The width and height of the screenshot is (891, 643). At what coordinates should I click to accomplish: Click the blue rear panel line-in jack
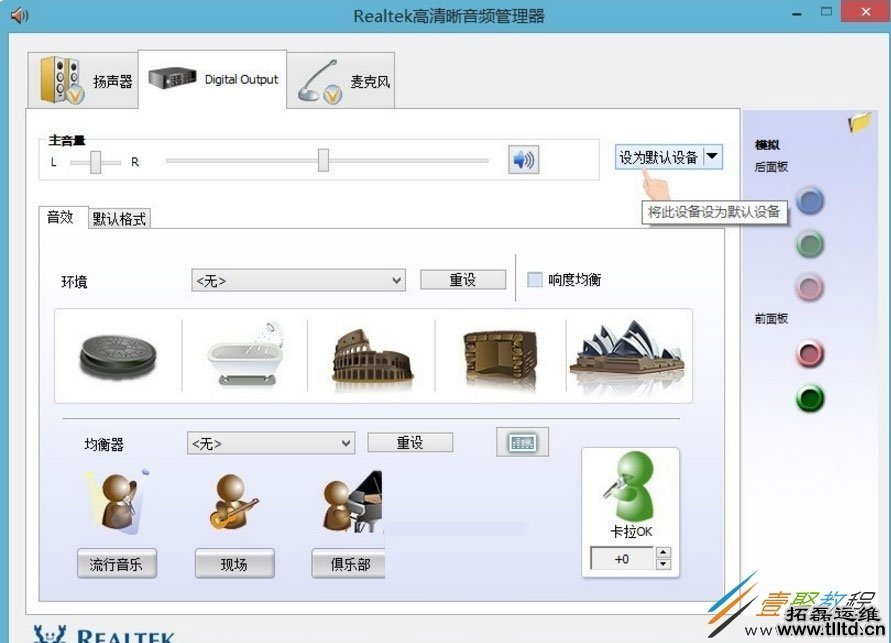pos(809,201)
